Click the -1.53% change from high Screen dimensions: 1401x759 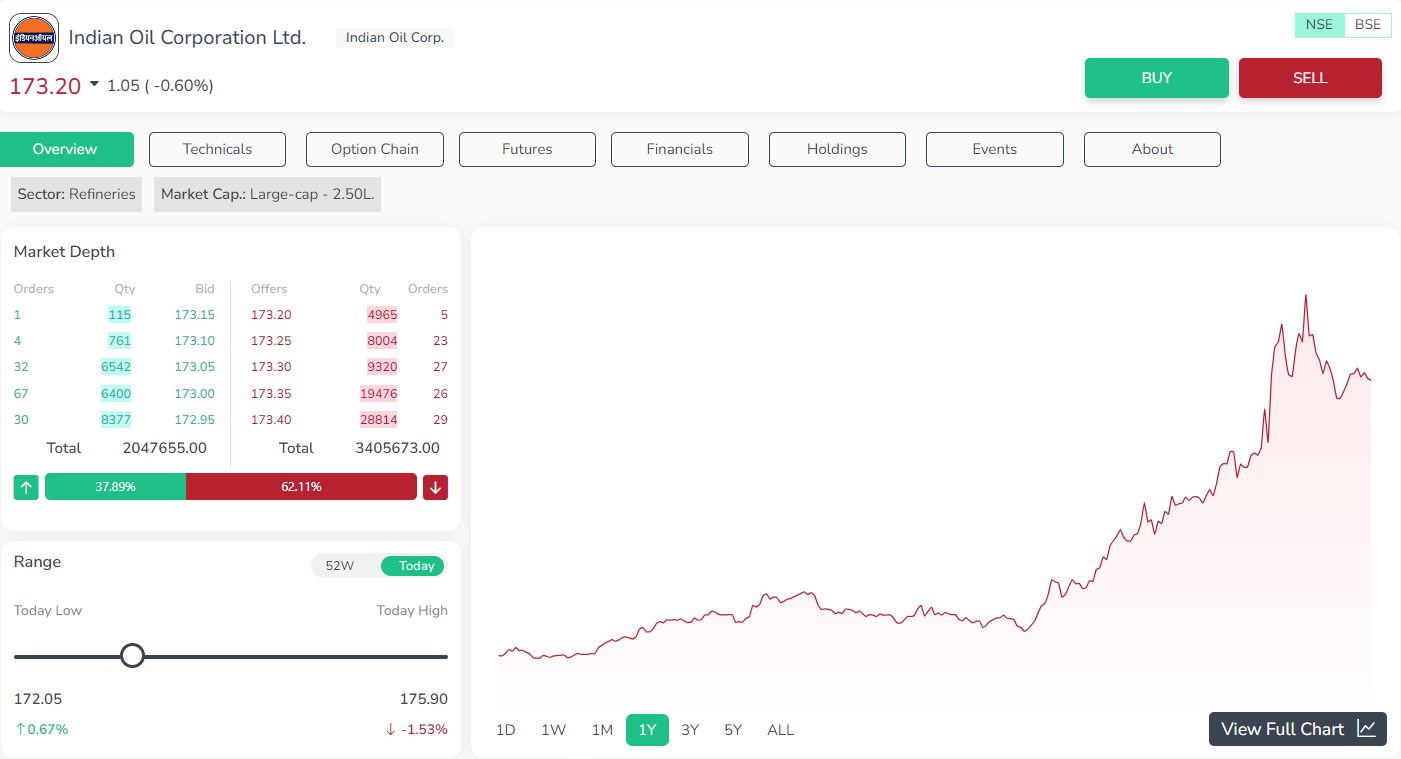[416, 729]
